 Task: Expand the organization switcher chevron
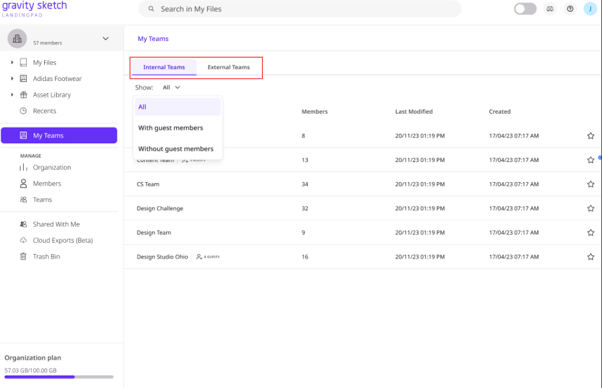(106, 38)
